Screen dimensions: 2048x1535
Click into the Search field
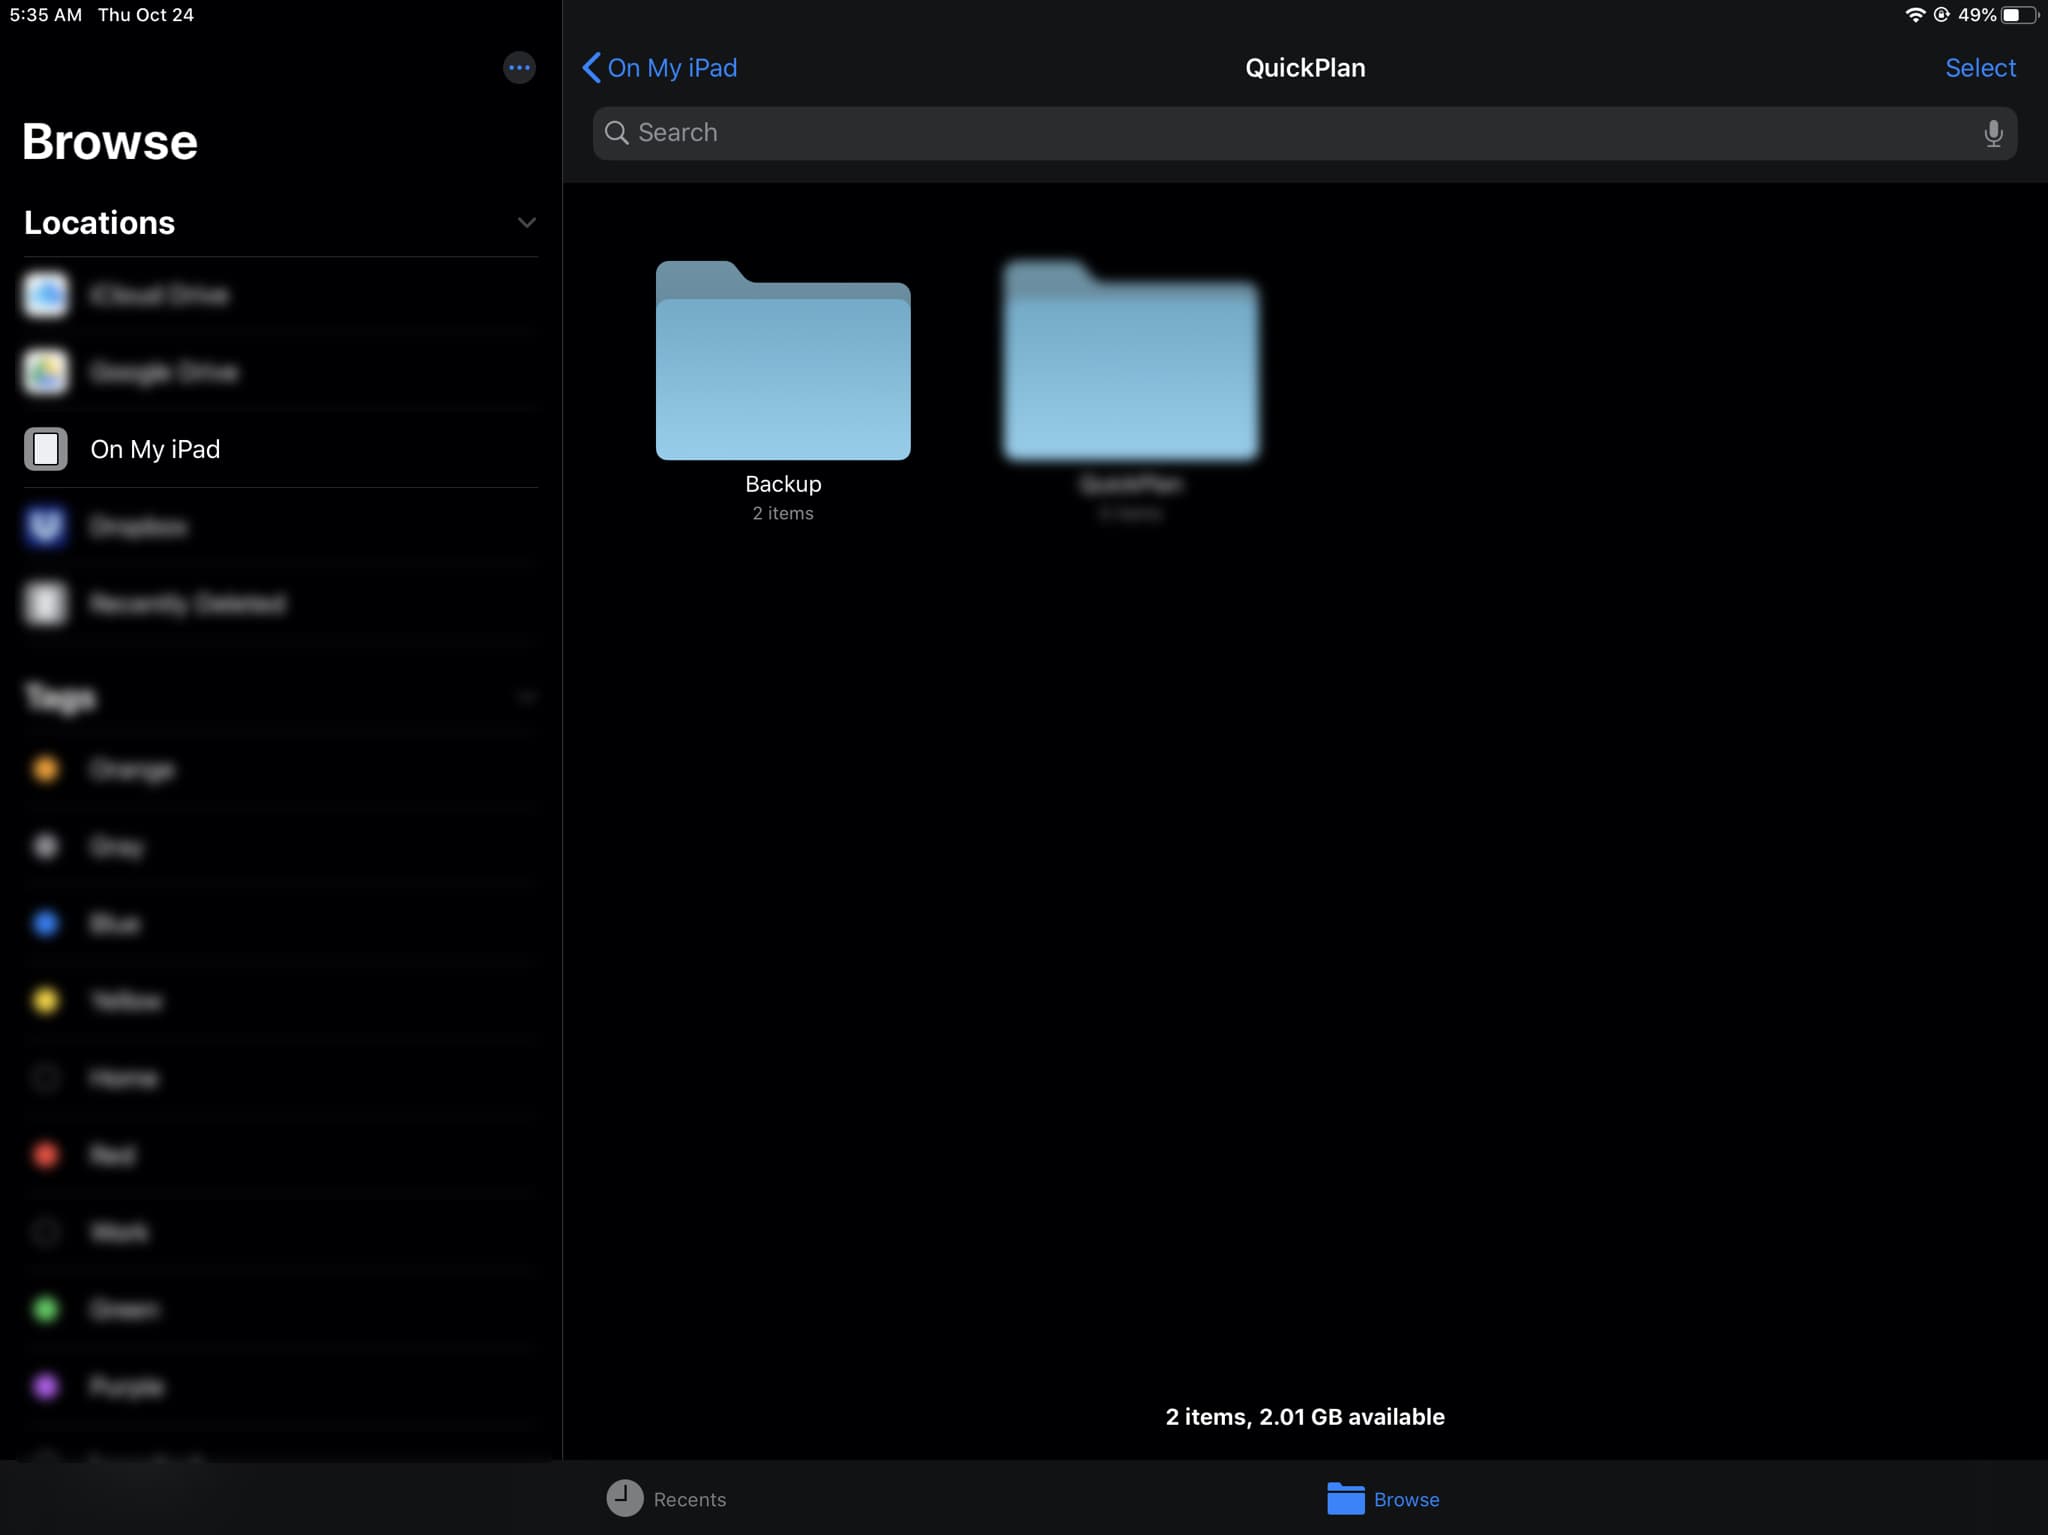pyautogui.click(x=1300, y=133)
